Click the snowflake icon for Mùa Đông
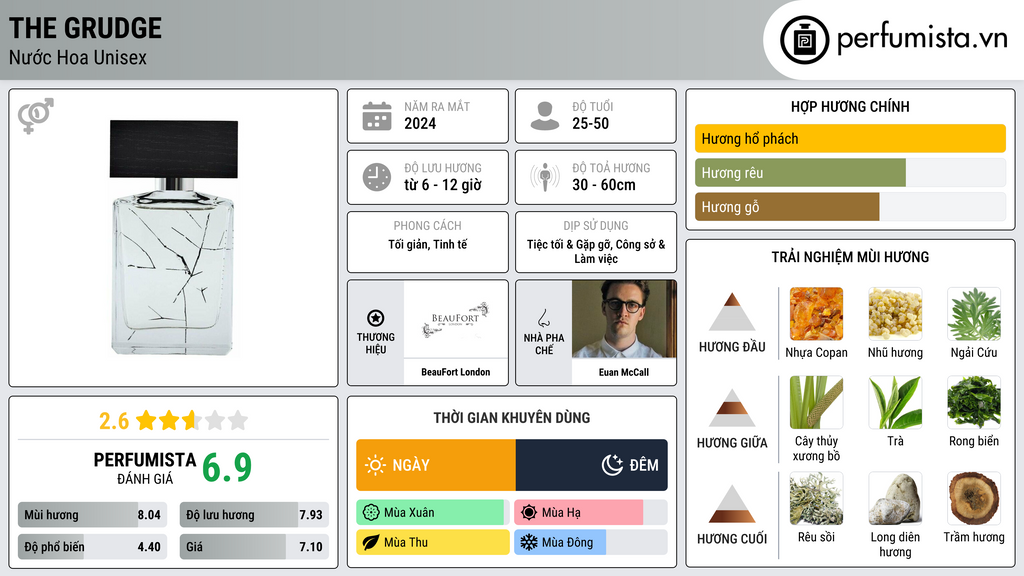 [529, 542]
